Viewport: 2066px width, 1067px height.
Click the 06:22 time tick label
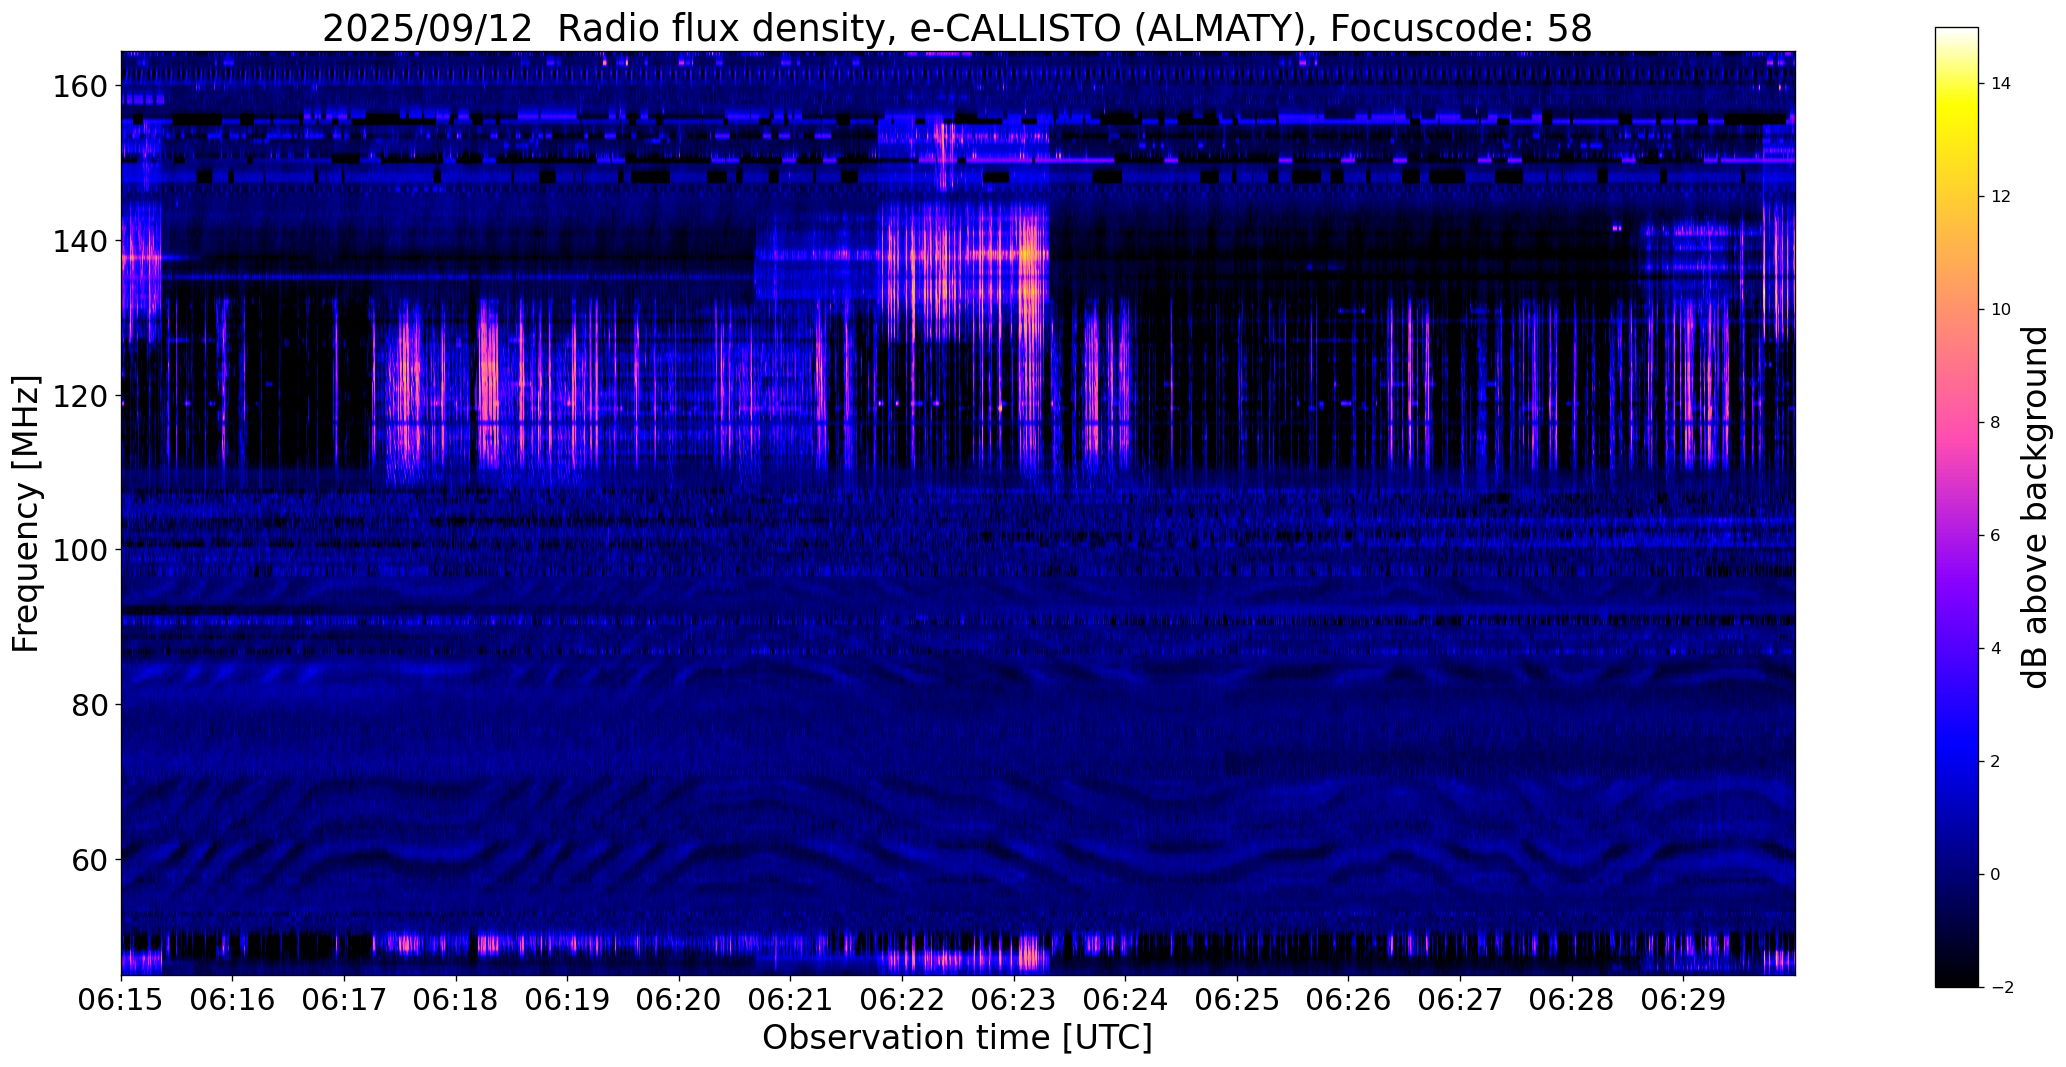click(902, 999)
